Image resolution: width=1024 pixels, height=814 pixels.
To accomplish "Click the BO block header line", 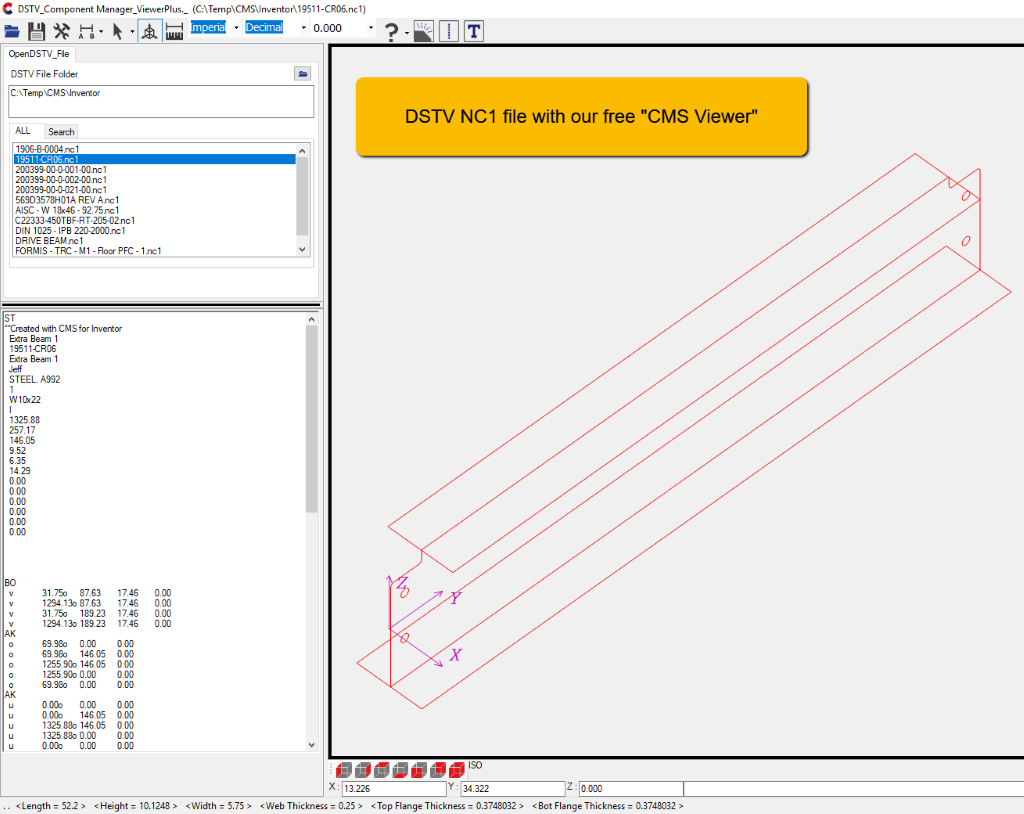I will (10, 583).
